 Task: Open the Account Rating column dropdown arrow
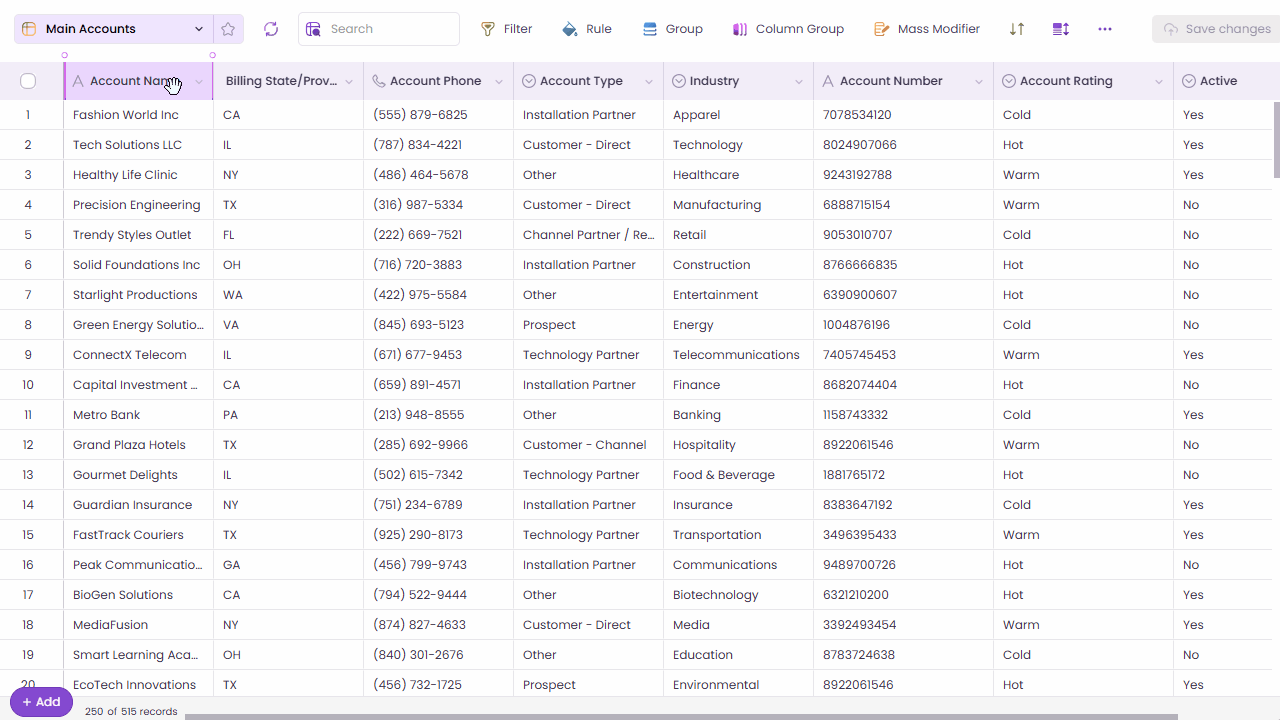[x=1159, y=82]
